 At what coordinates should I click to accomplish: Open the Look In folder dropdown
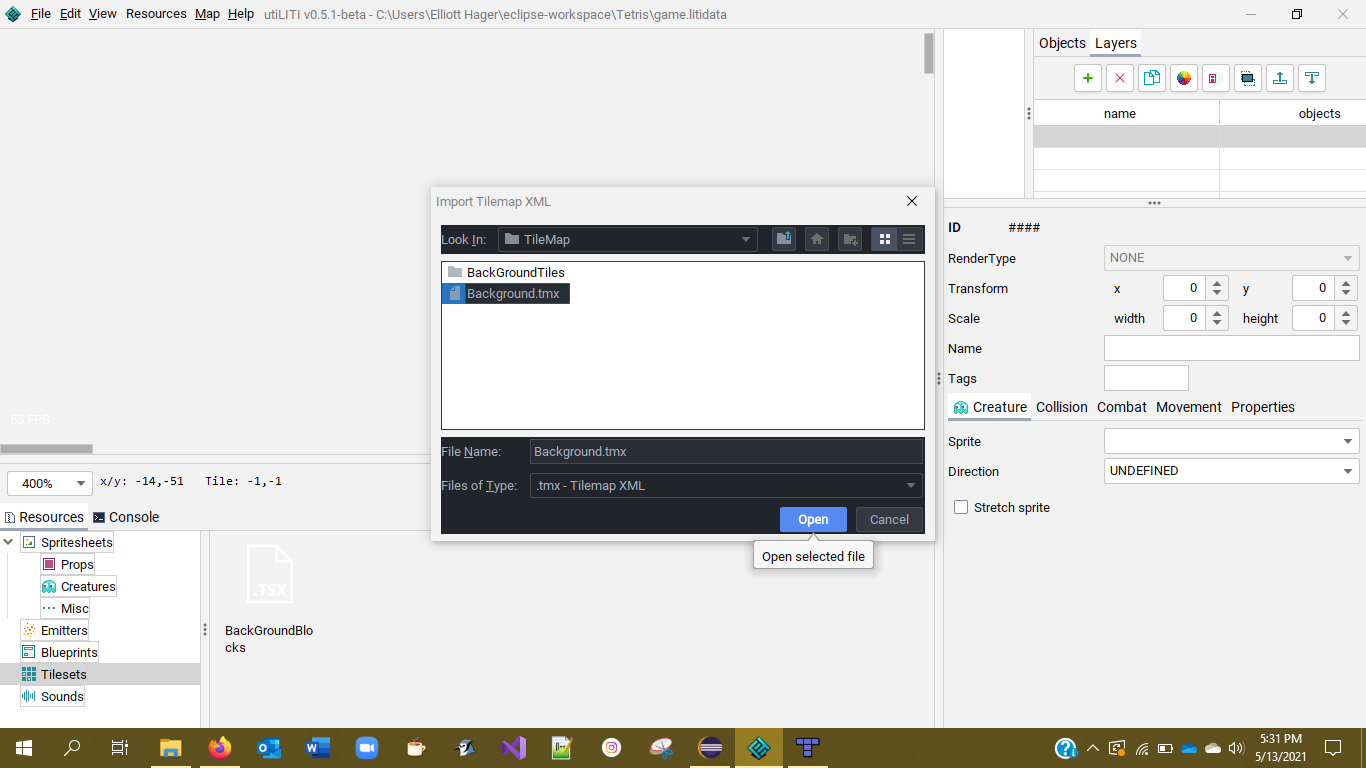(745, 239)
